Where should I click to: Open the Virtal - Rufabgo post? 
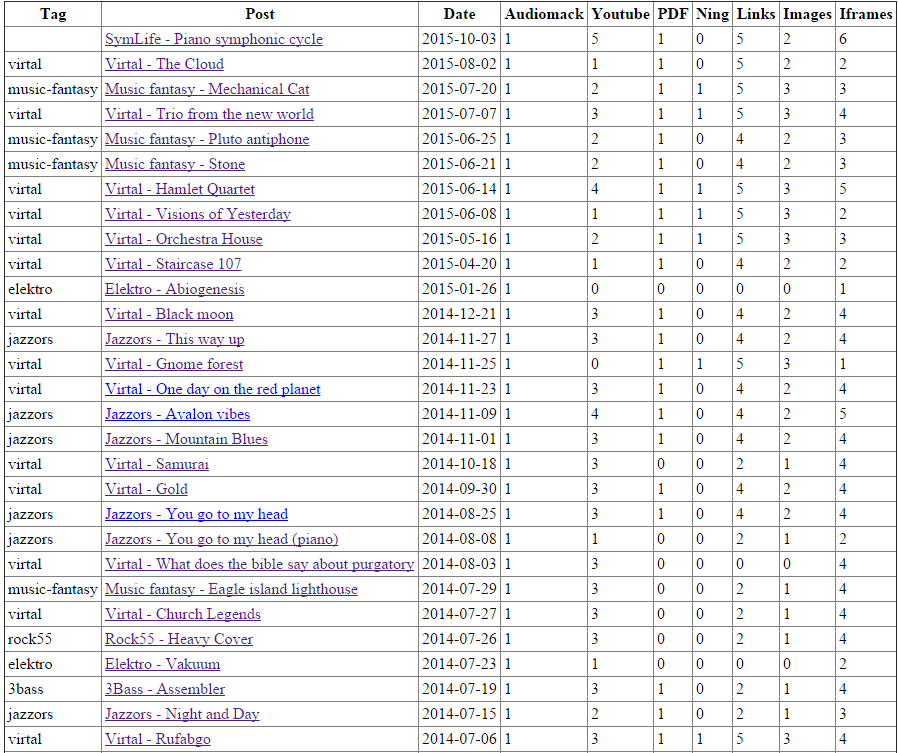pyautogui.click(x=157, y=739)
